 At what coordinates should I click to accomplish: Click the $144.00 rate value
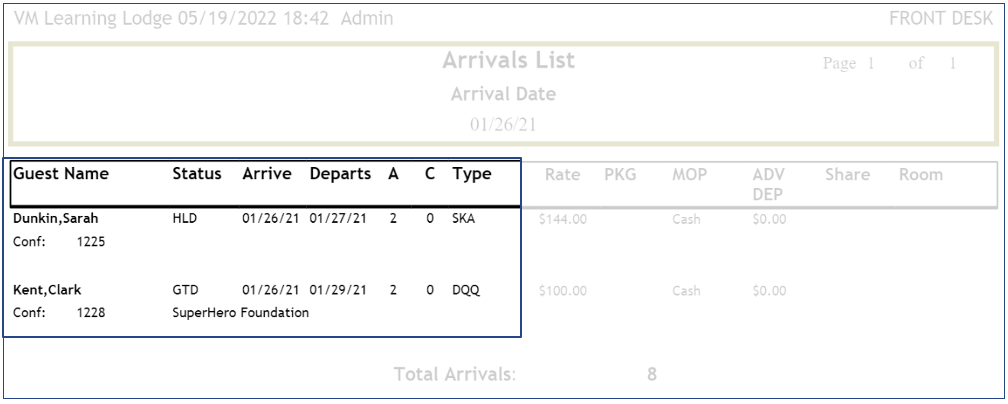click(x=562, y=219)
